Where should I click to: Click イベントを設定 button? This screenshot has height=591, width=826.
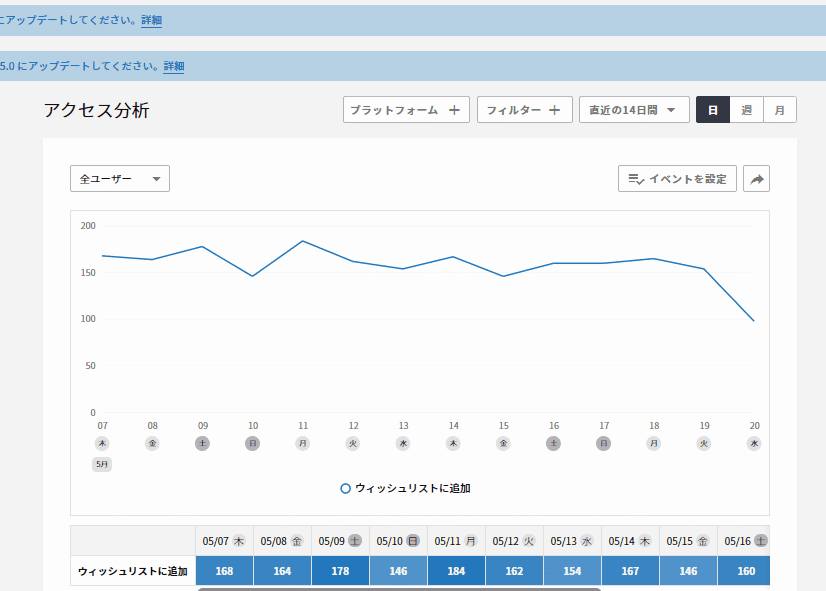tap(677, 179)
